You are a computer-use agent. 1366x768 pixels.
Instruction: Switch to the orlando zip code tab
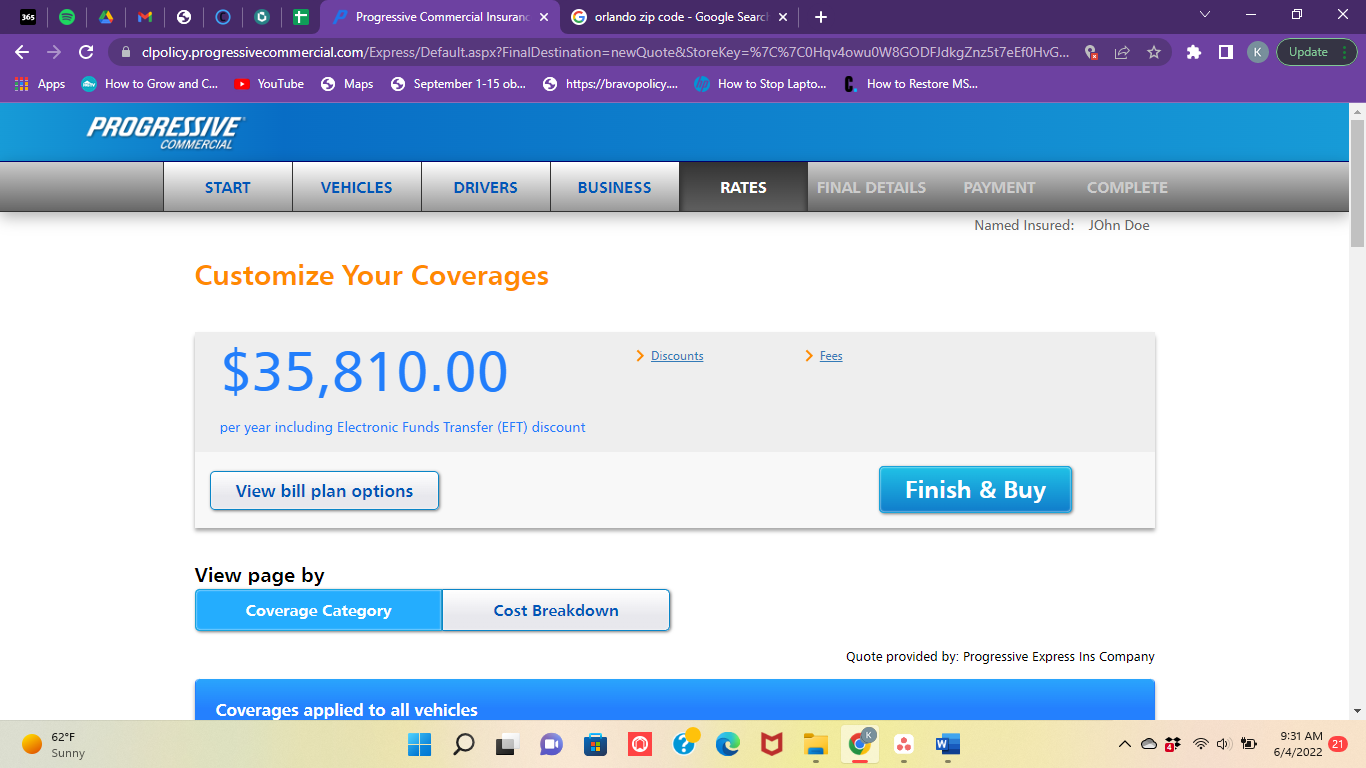680,17
